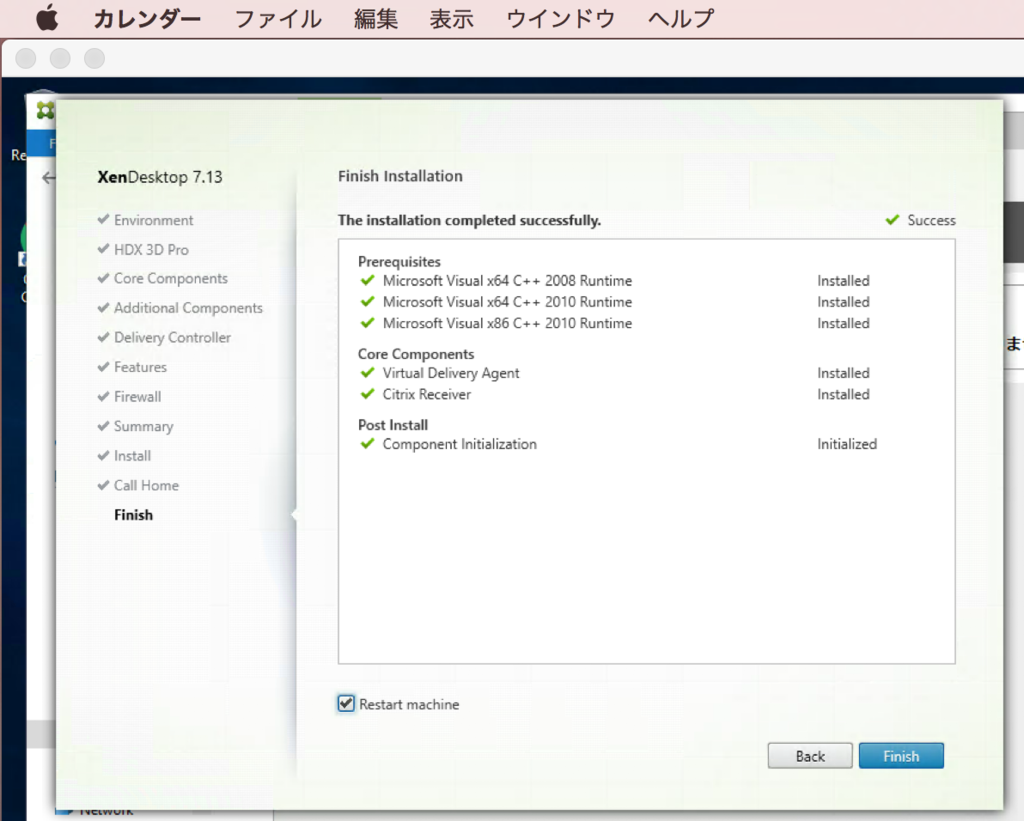This screenshot has height=821, width=1024.
Task: Click the Post Install heading
Action: [392, 425]
